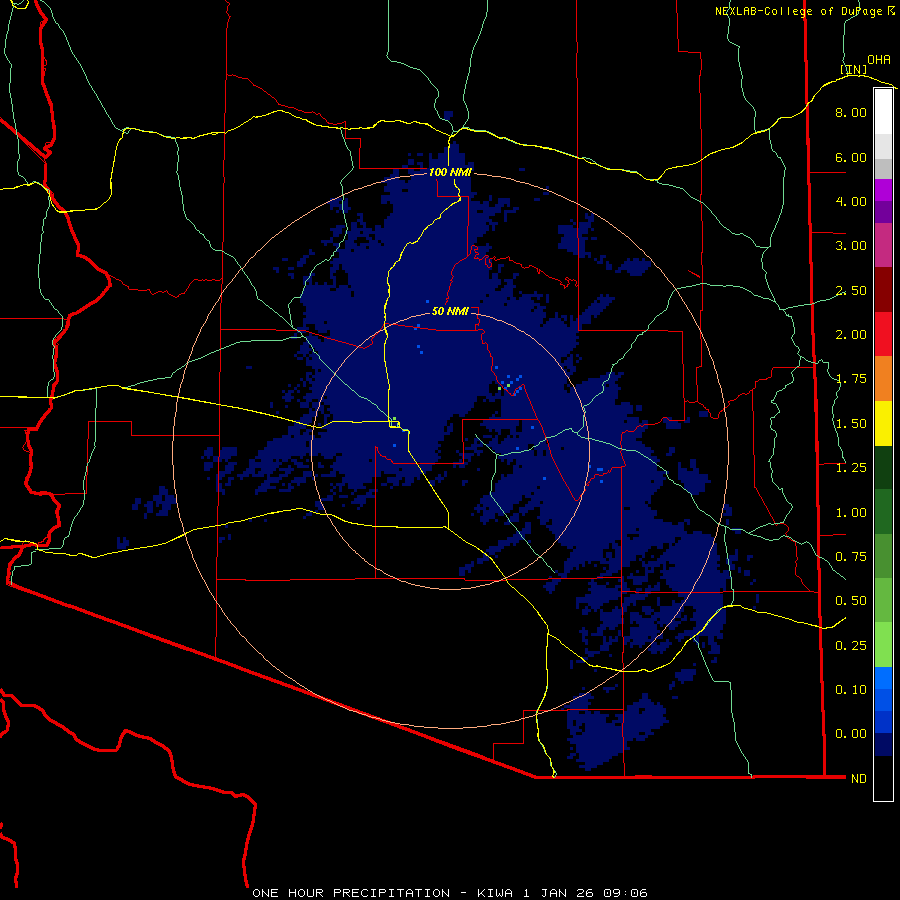900x900 pixels.
Task: Click the pink 3.00 inch legend swatch
Action: (883, 245)
